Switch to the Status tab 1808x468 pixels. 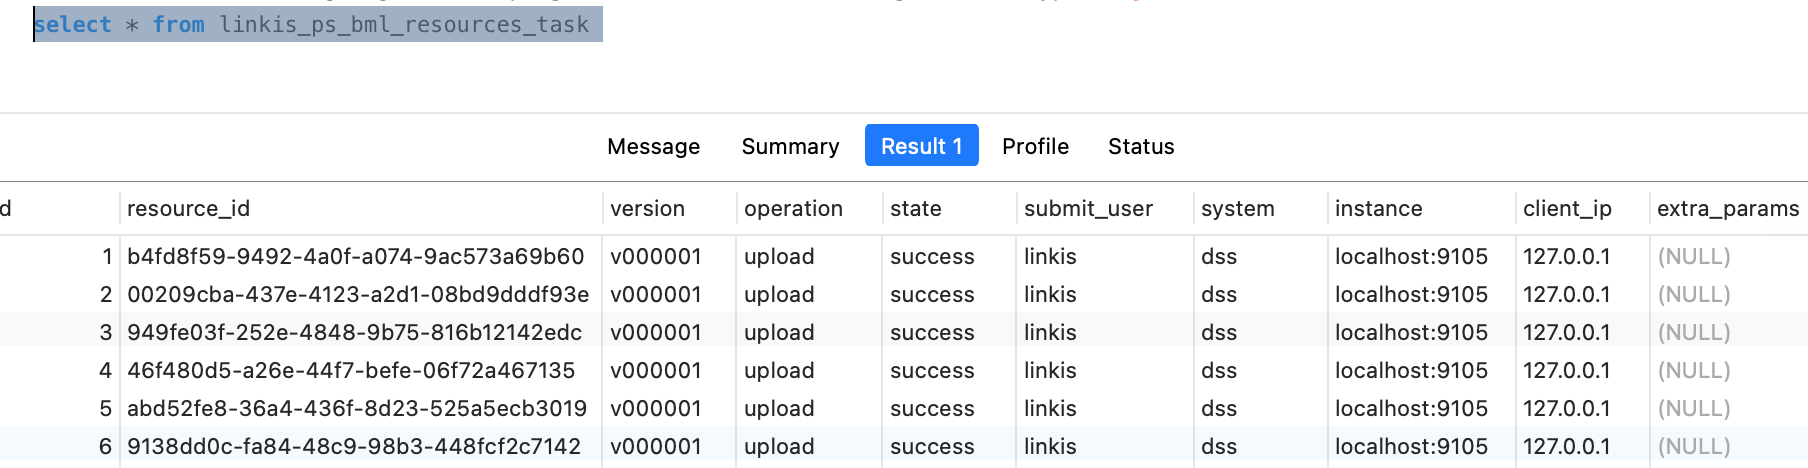(1141, 146)
